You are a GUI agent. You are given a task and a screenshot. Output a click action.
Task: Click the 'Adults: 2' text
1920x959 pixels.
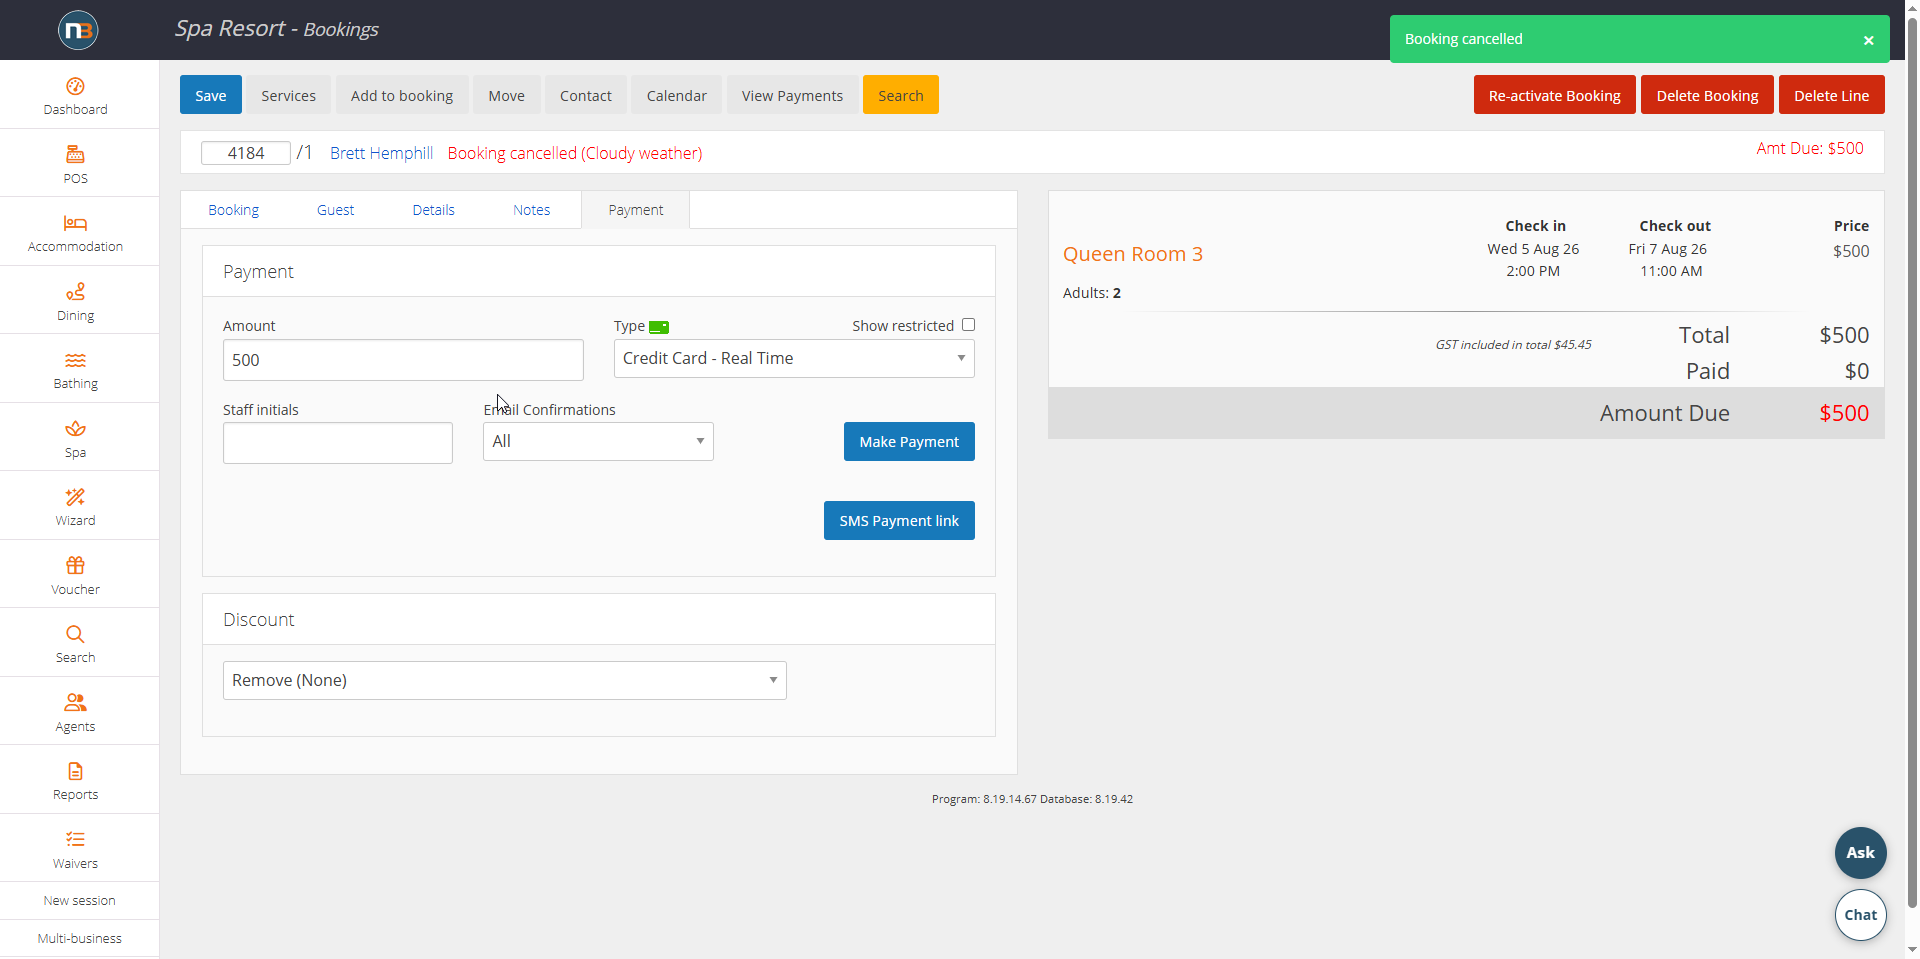tap(1091, 293)
